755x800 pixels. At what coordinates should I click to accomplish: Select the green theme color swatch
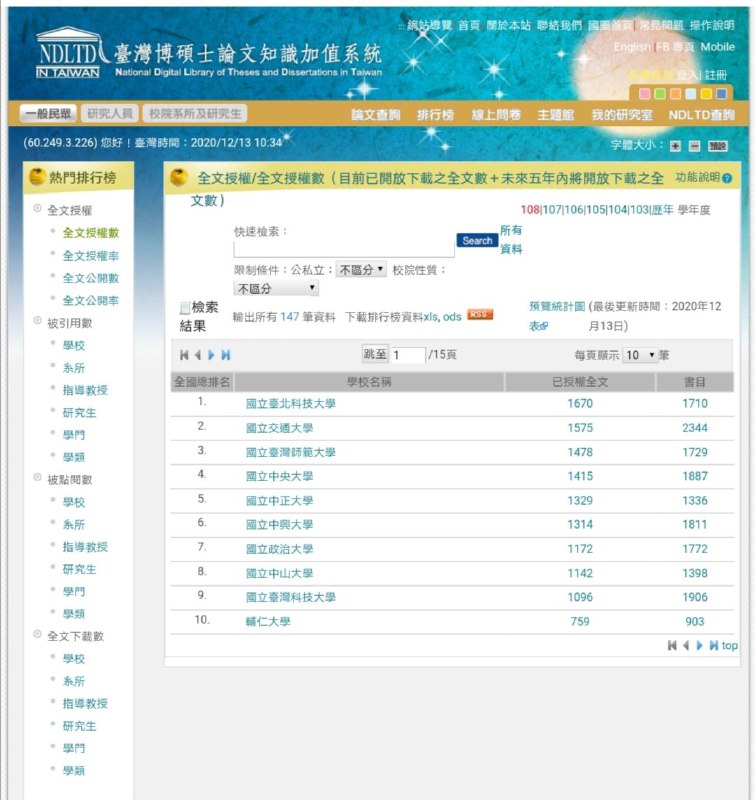(660, 93)
